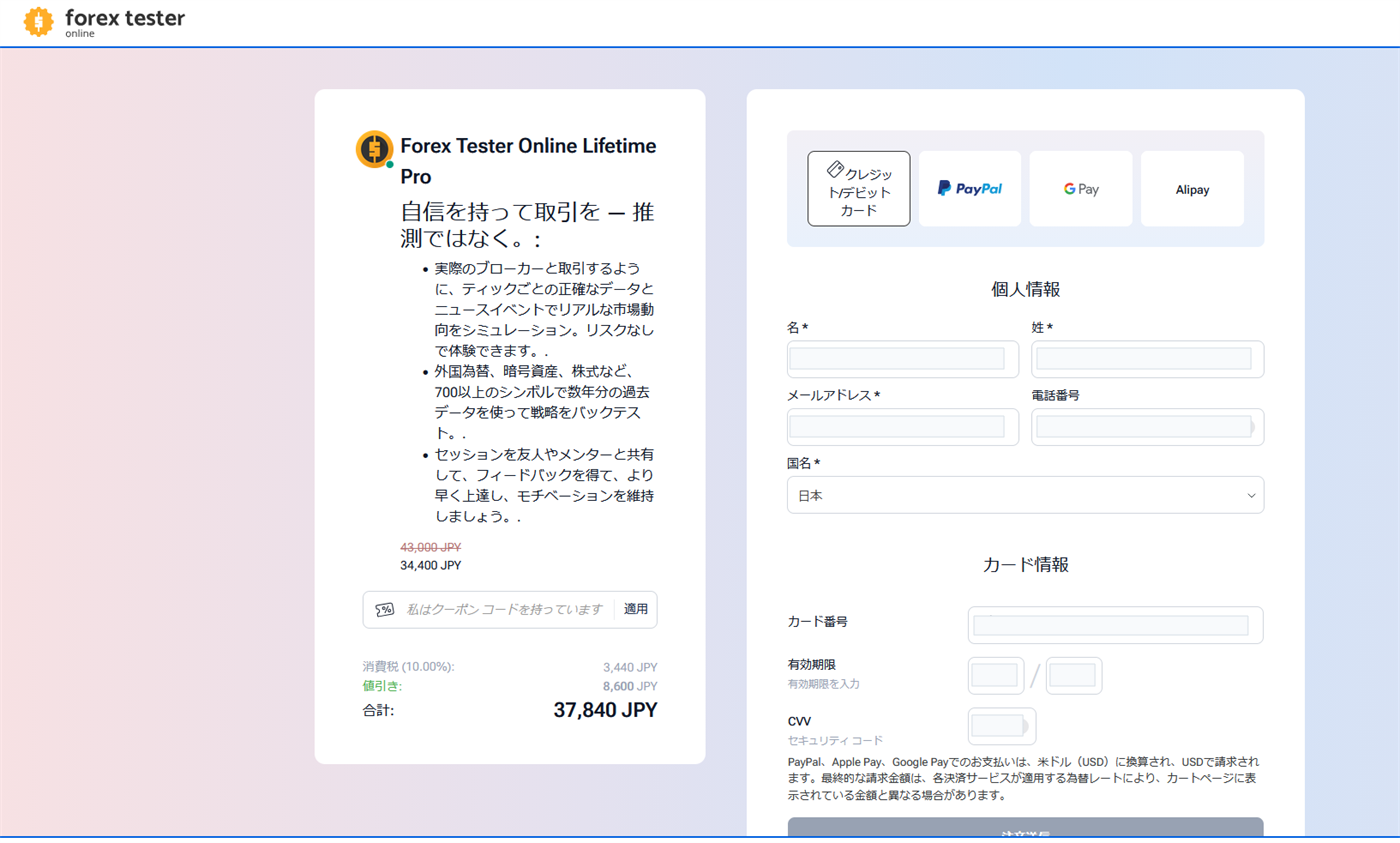Pick Alipay as payment method
This screenshot has width=1400, height=843.
1192,189
